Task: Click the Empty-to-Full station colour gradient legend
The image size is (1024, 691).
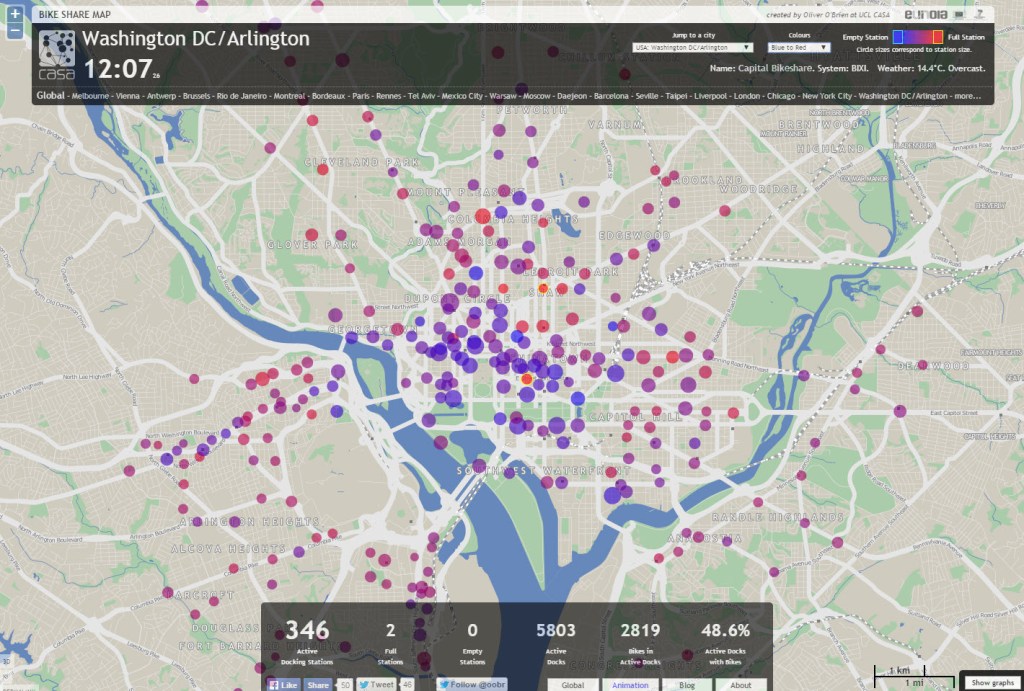Action: [x=916, y=36]
